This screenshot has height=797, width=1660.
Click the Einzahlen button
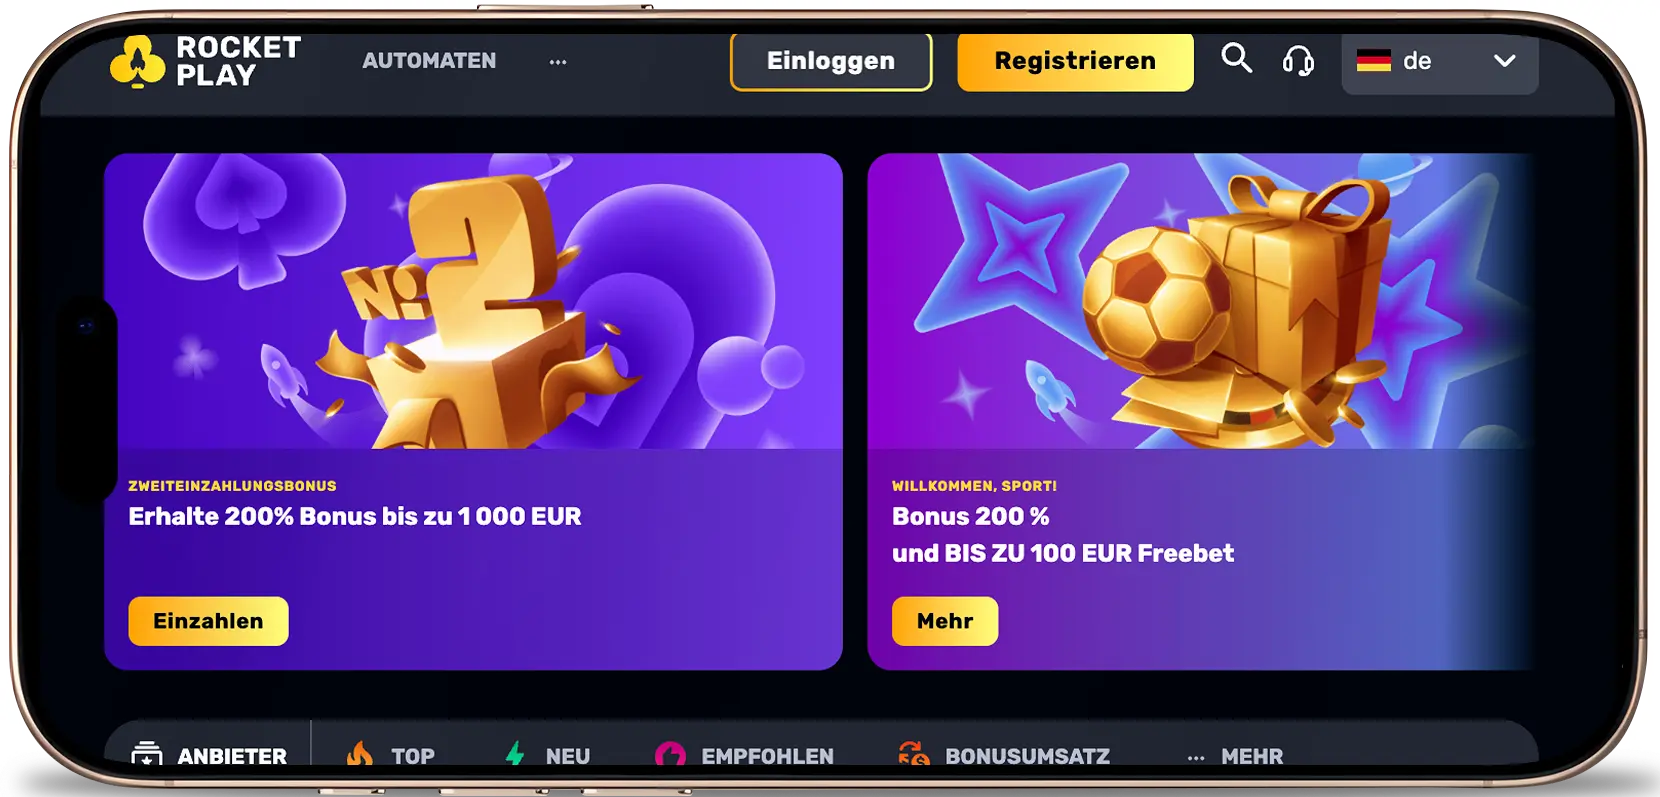(208, 621)
